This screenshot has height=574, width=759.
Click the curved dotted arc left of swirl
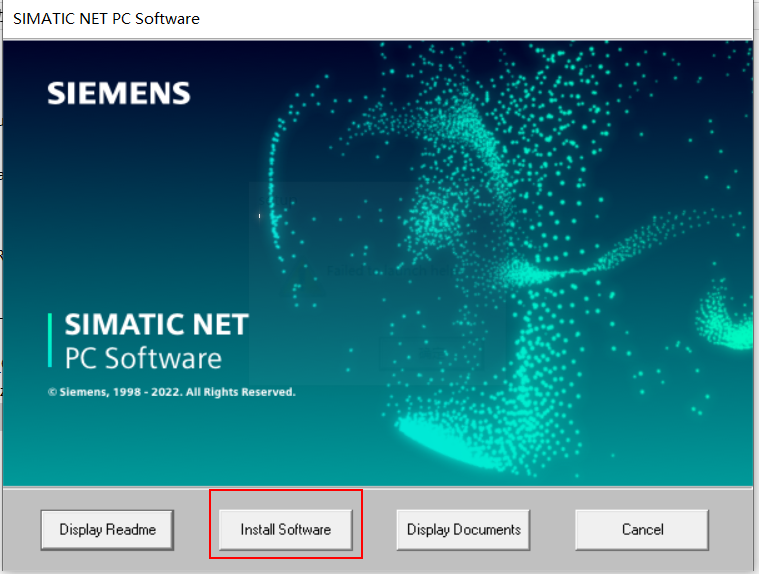(x=275, y=200)
